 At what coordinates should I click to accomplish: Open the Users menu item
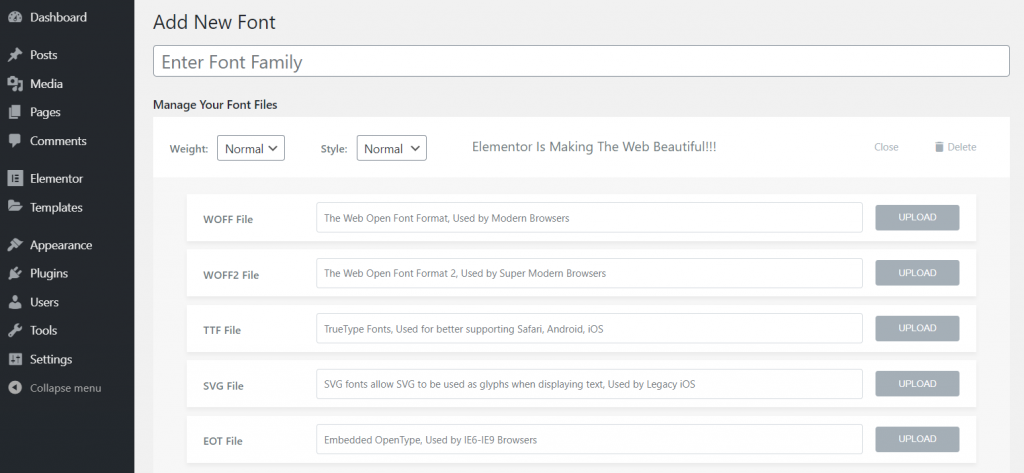[x=44, y=302]
